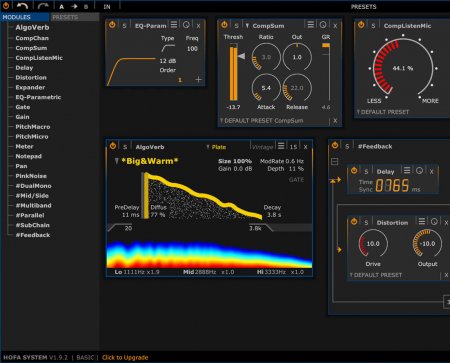Image resolution: width=450 pixels, height=363 pixels.
Task: Clear the CompSum preset with X
Action: 335,121
